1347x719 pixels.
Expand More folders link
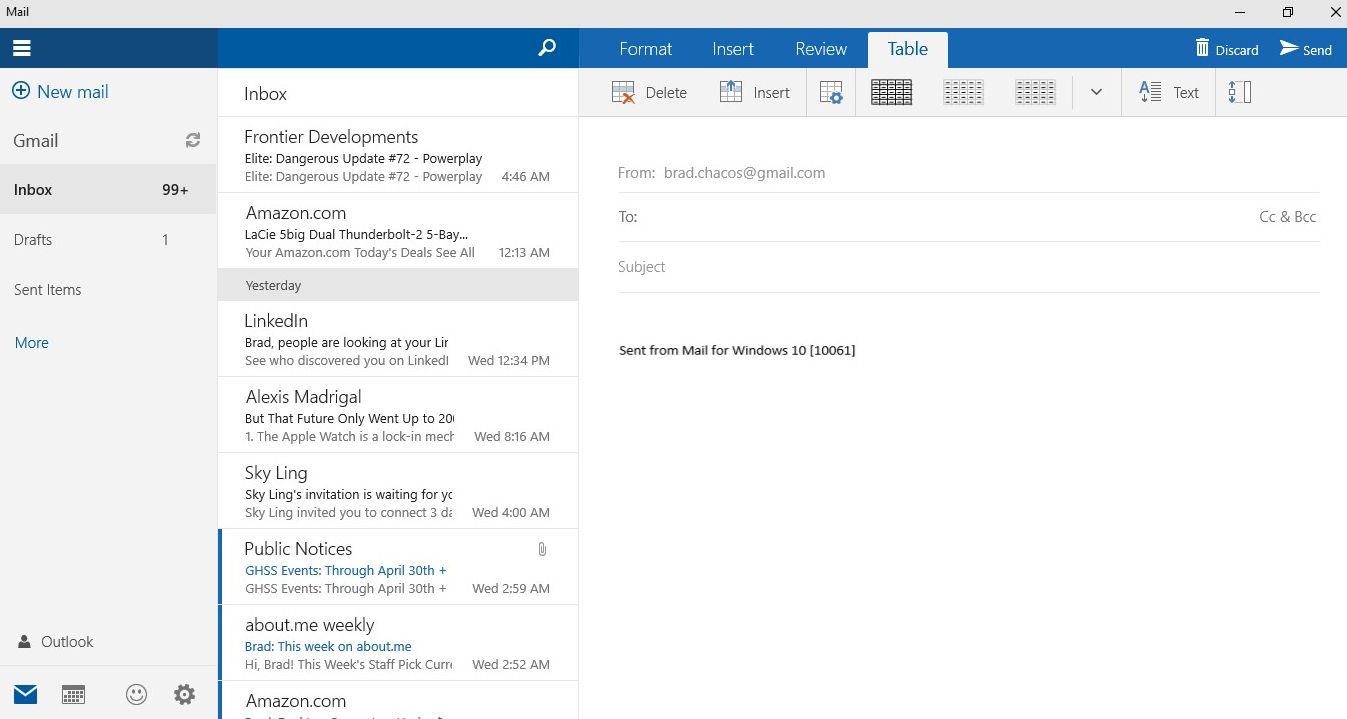pos(31,343)
